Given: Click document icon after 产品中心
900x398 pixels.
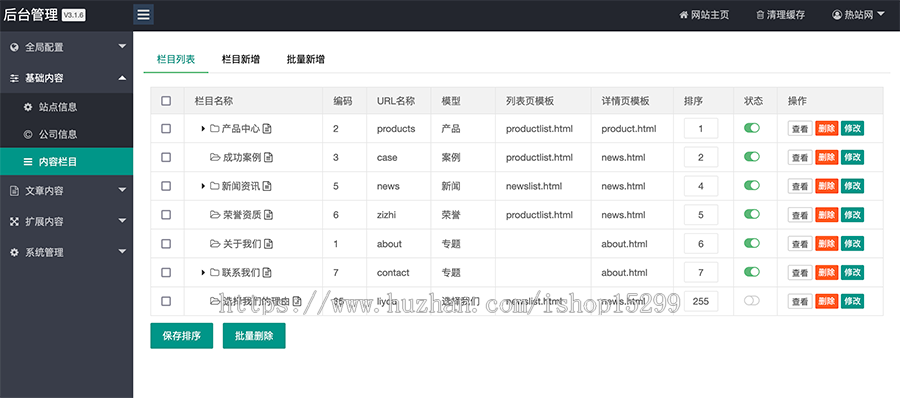Looking at the screenshot, I should click(x=267, y=129).
